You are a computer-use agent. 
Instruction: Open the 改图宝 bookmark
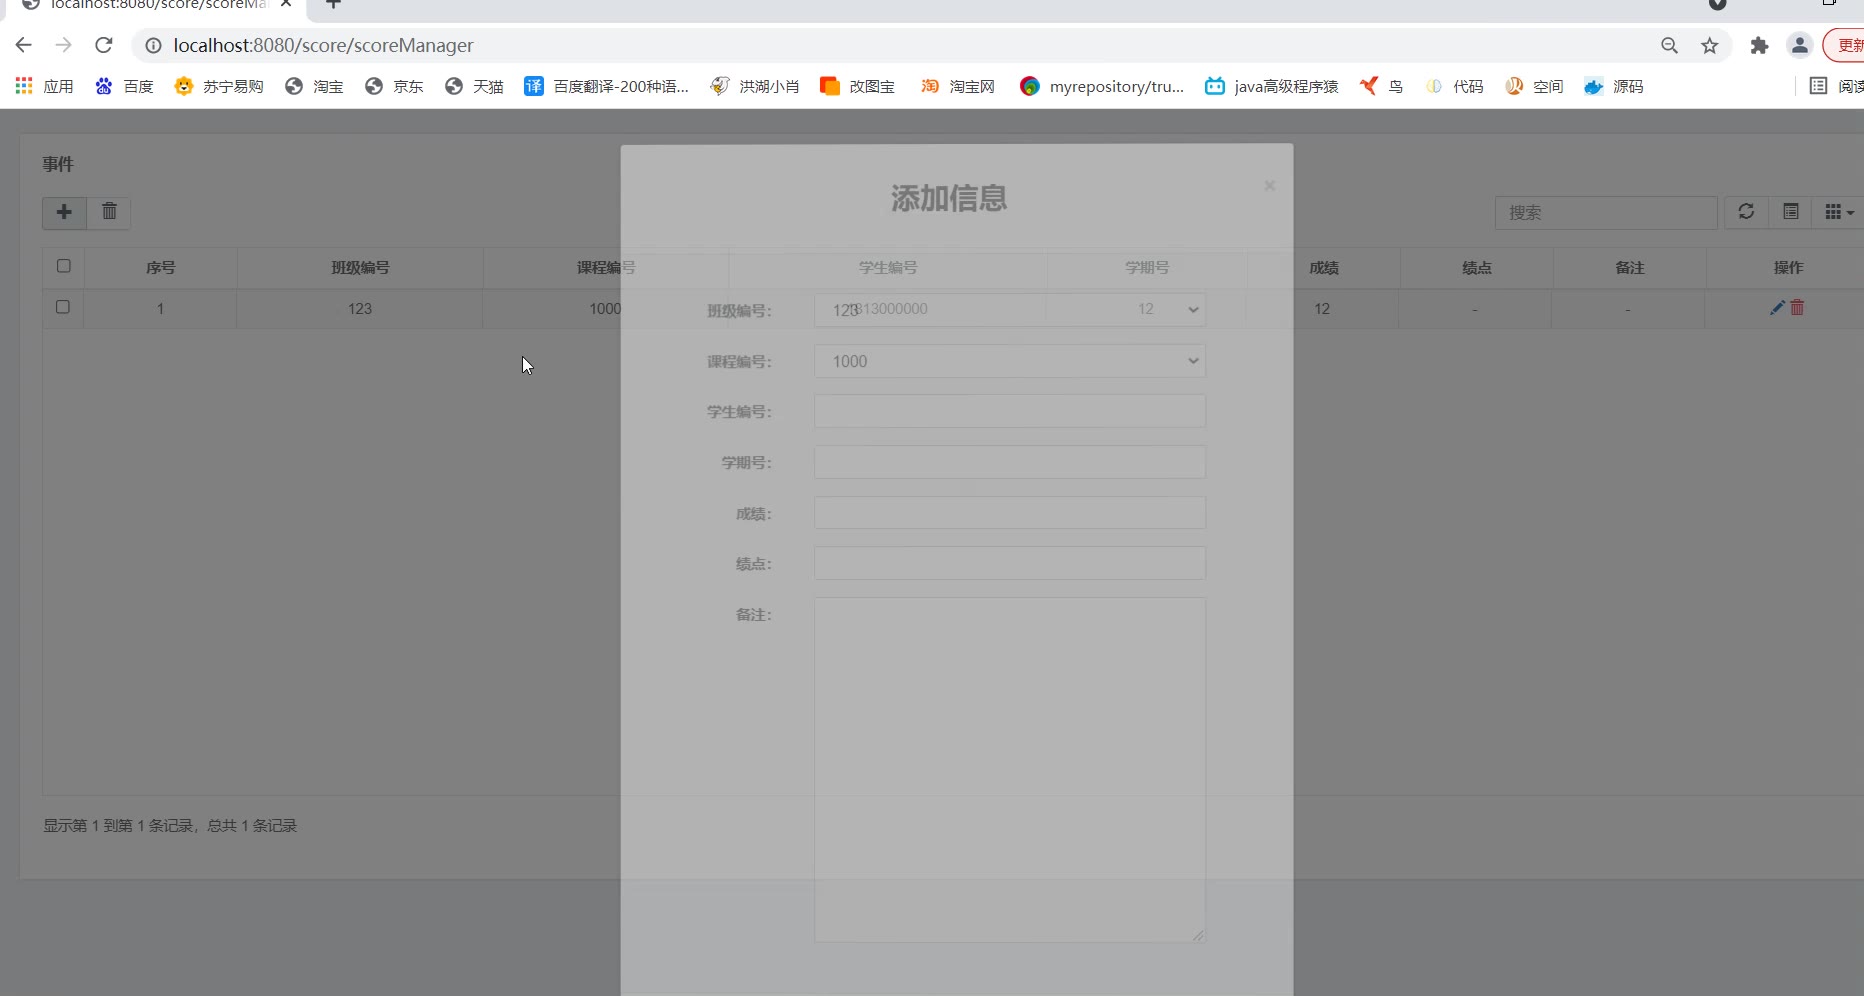[x=858, y=86]
